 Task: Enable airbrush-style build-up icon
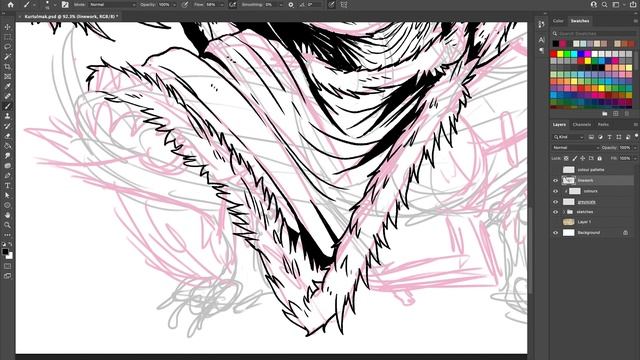pyautogui.click(x=233, y=5)
